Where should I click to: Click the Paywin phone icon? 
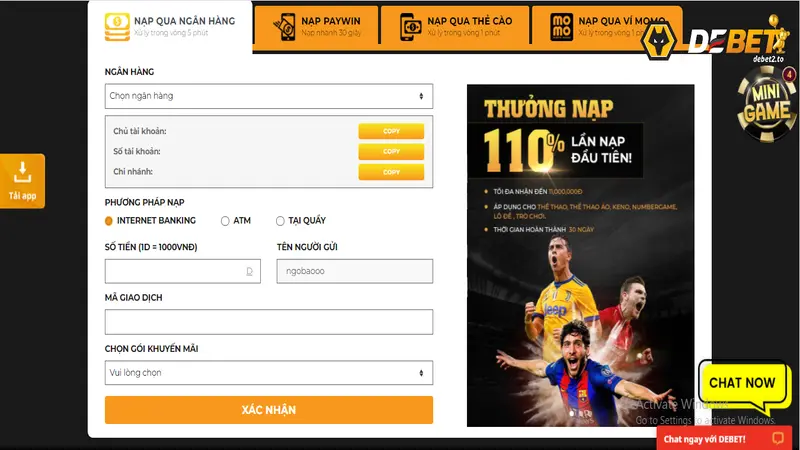(285, 27)
